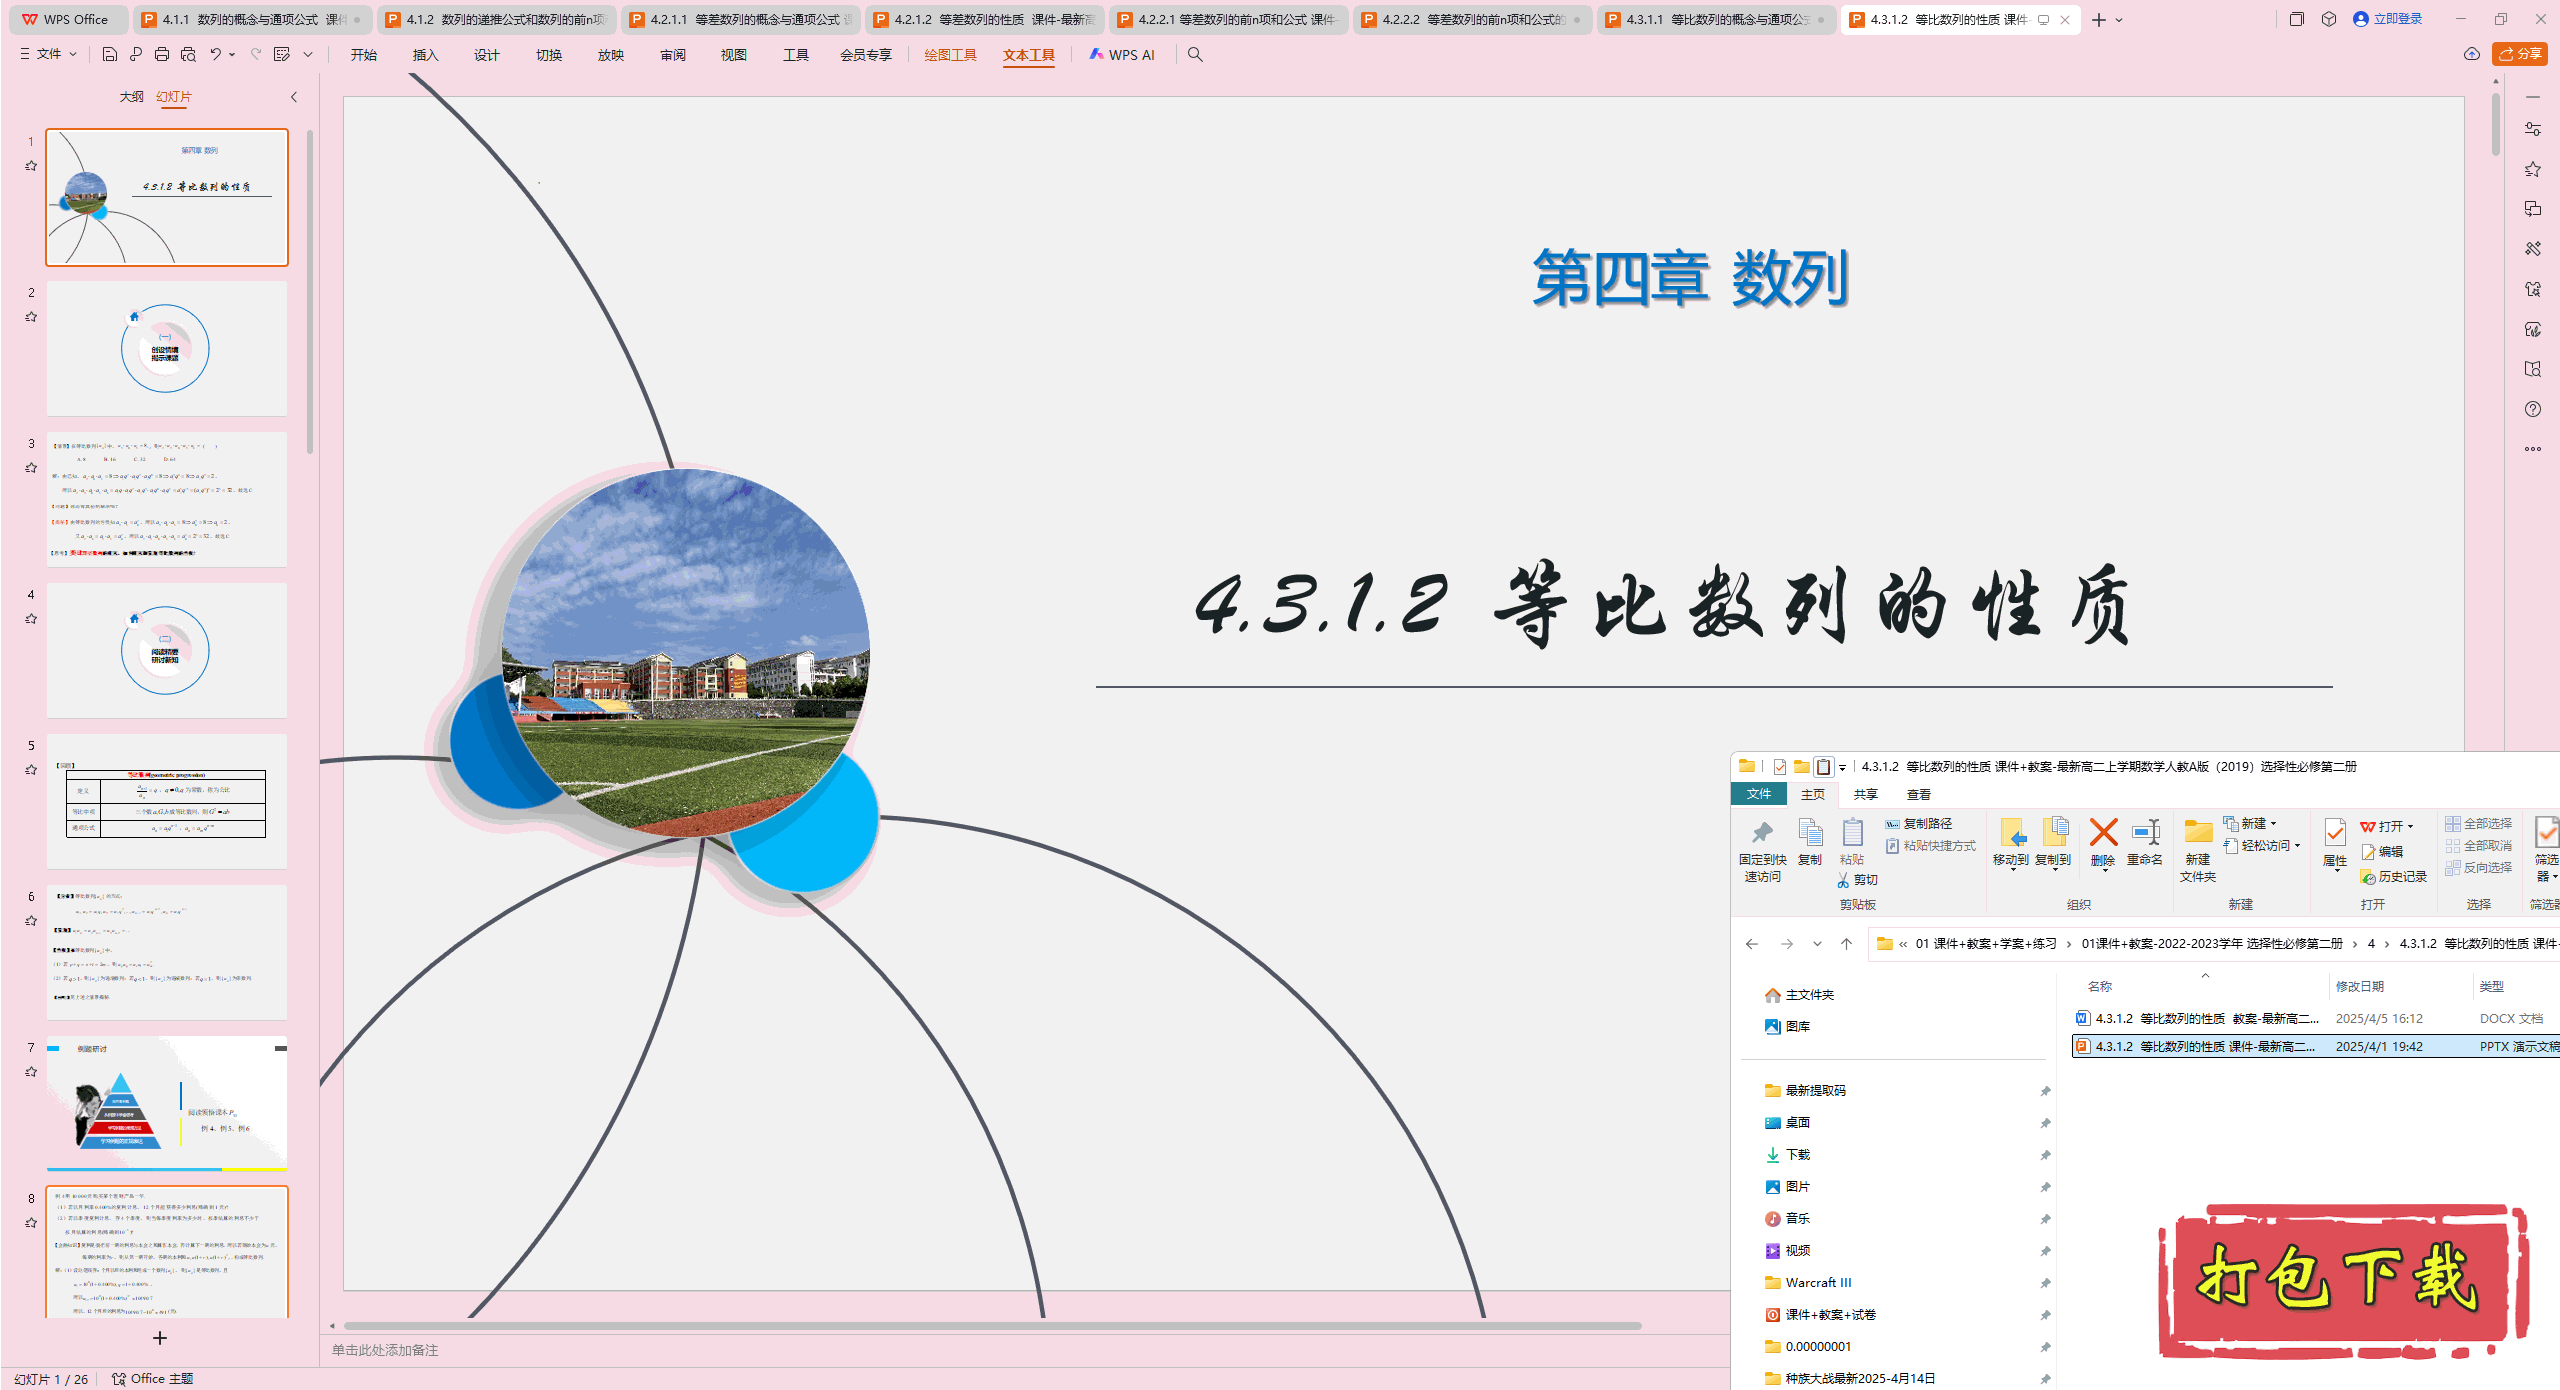Open the 查看 tab in Explorer

[1919, 794]
